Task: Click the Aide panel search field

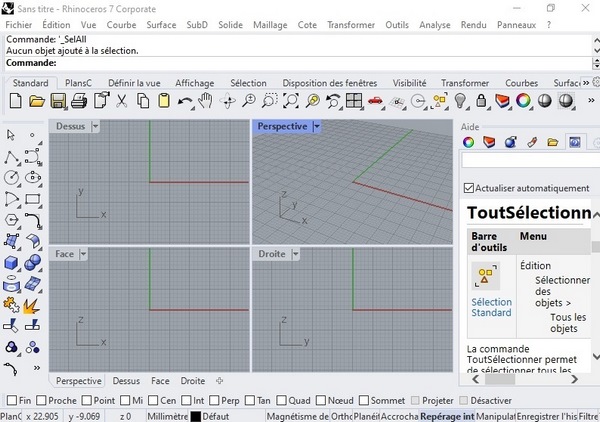Action: coord(530,160)
